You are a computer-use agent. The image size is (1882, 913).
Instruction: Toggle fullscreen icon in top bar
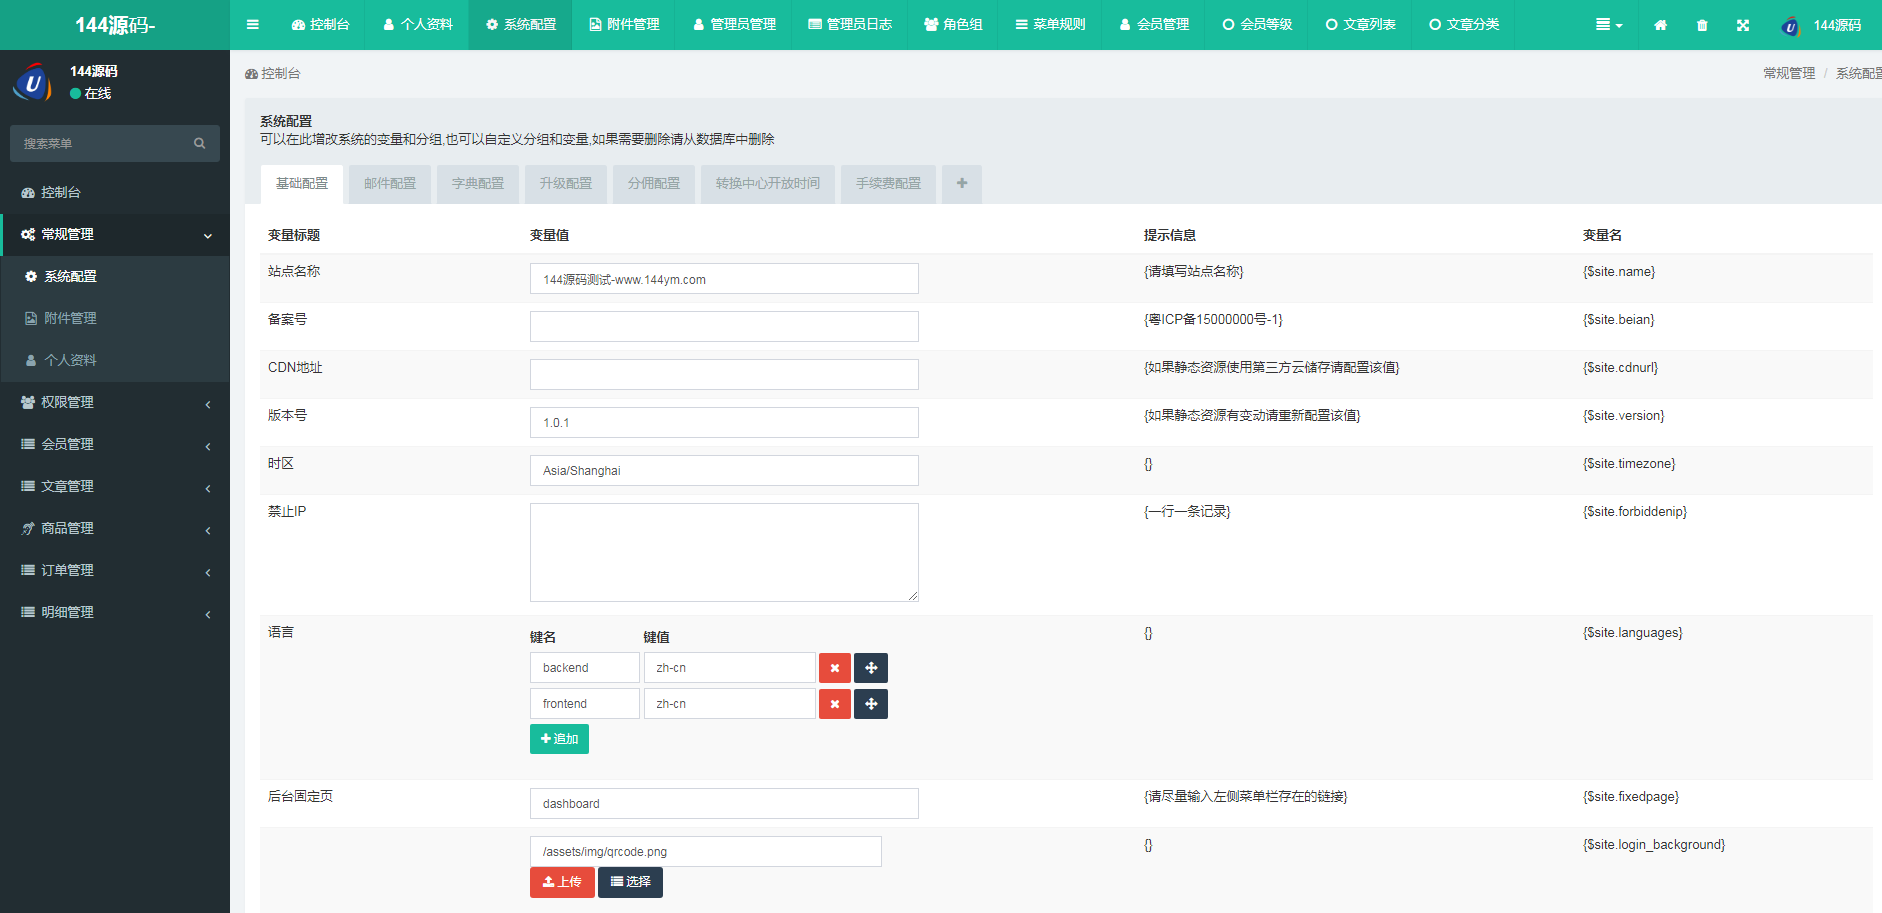point(1743,25)
